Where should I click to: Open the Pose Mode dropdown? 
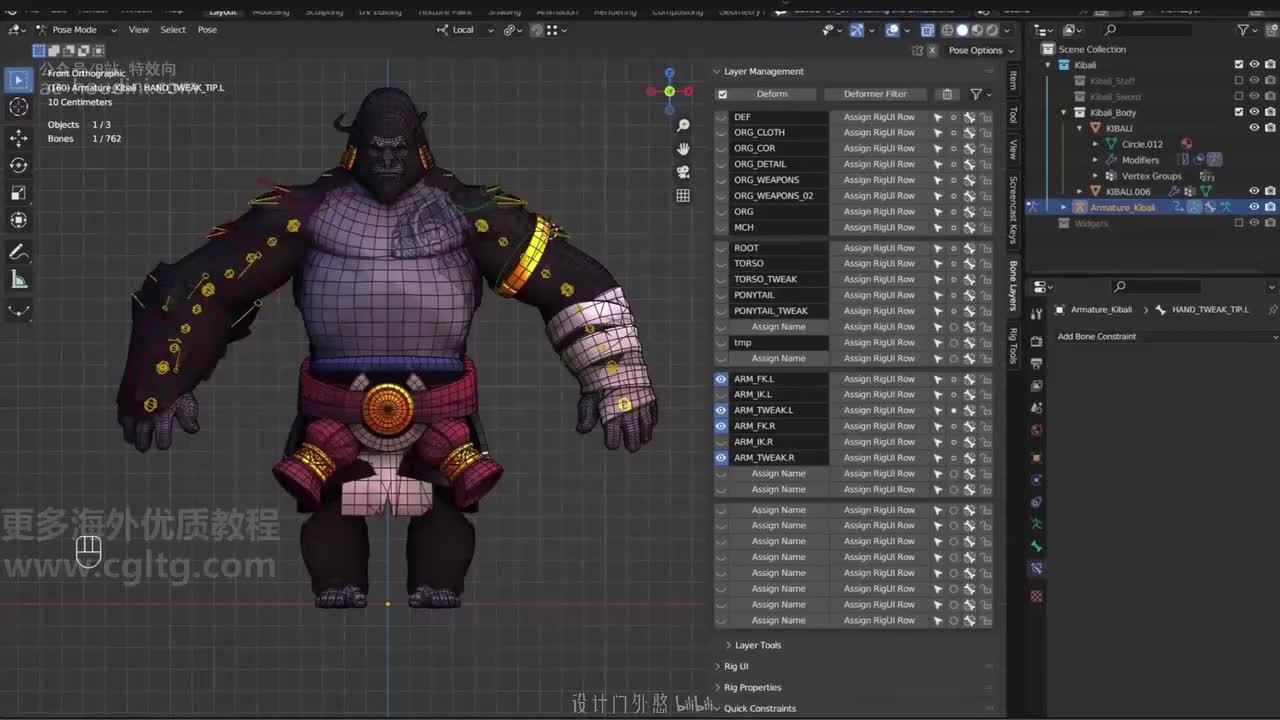(76, 30)
